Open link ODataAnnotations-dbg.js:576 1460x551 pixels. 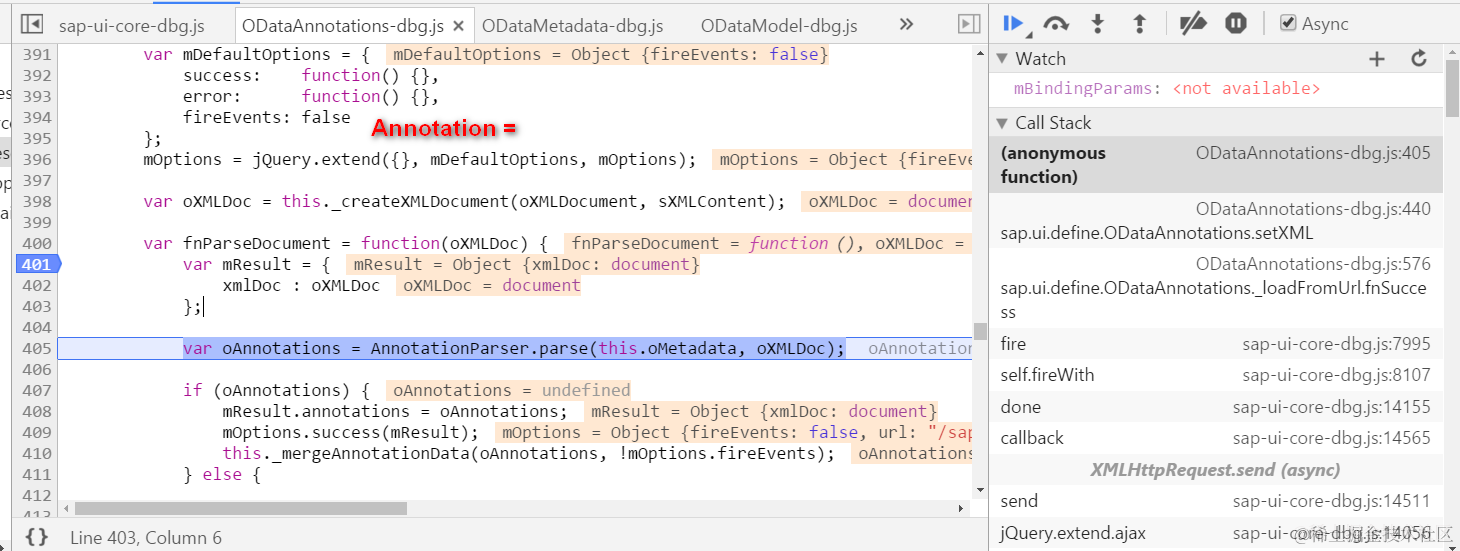tap(1313, 264)
